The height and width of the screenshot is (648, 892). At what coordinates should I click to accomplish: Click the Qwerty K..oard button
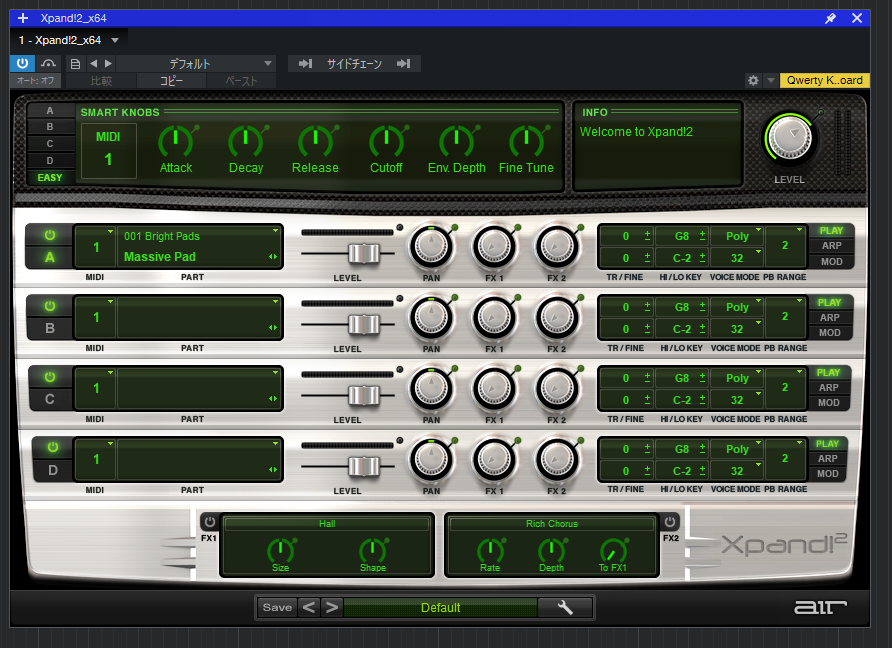[824, 80]
